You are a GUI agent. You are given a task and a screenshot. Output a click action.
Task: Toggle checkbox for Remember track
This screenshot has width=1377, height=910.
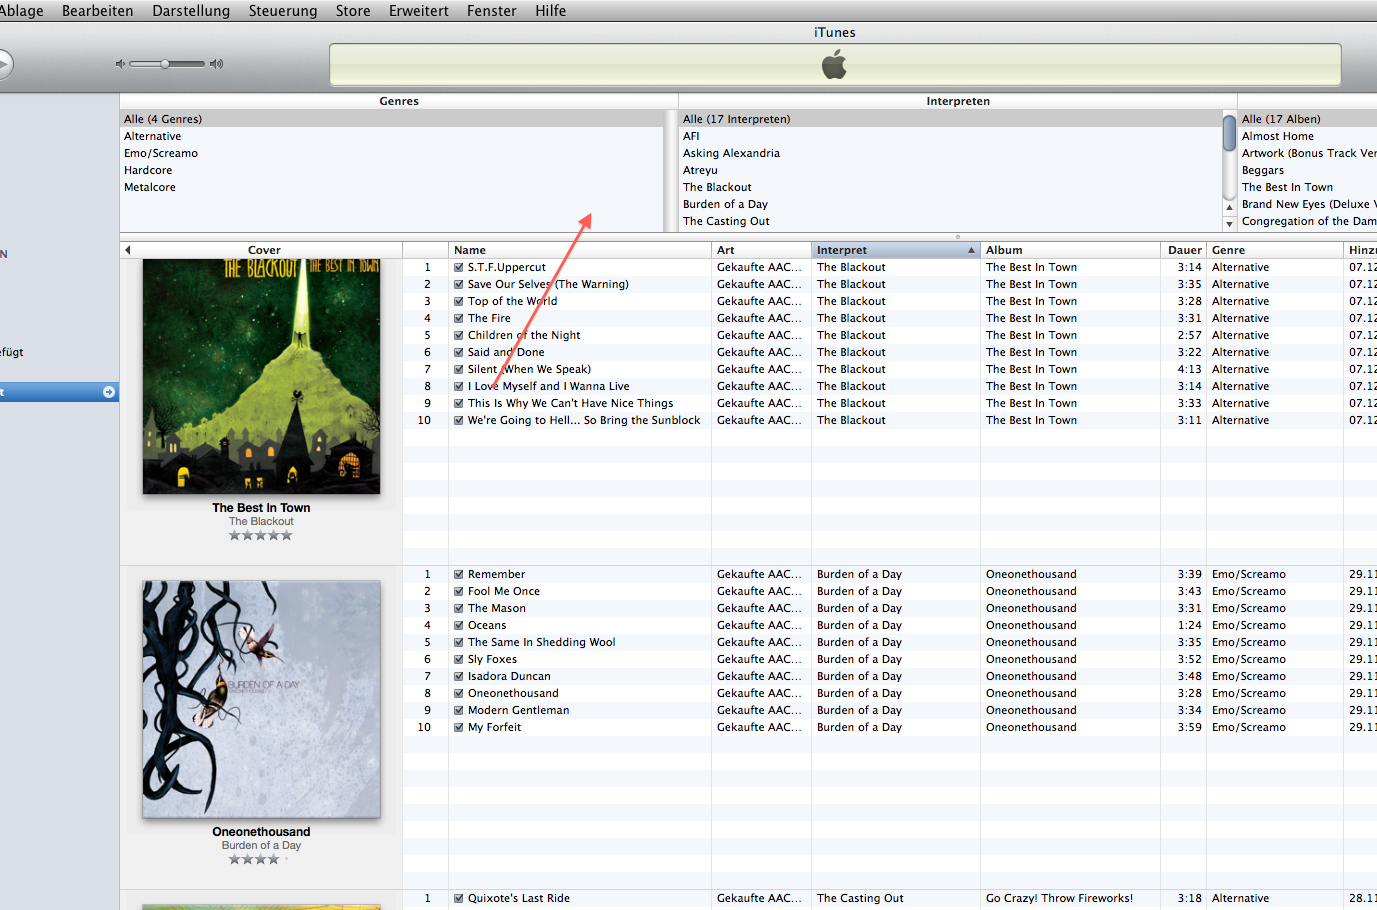(x=458, y=575)
